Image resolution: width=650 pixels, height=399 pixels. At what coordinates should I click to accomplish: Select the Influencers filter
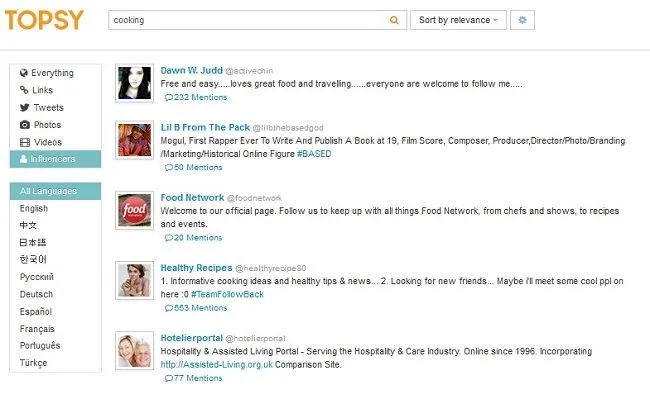pos(56,159)
